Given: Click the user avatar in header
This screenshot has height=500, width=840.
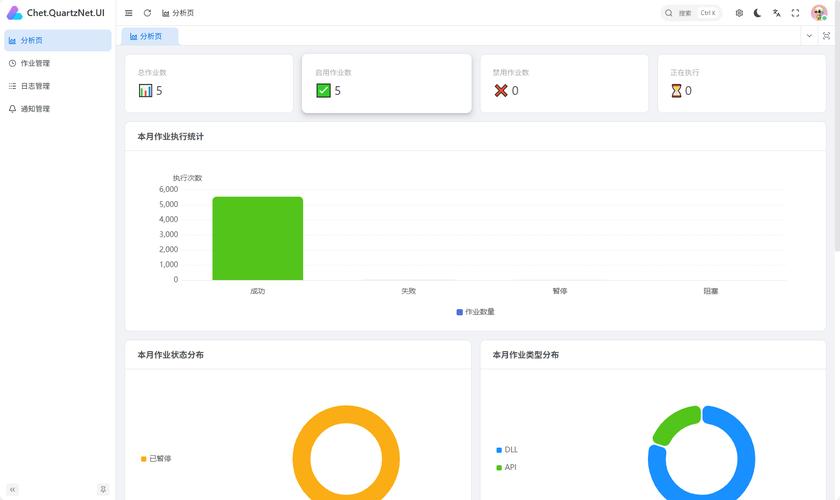Looking at the screenshot, I should [819, 13].
